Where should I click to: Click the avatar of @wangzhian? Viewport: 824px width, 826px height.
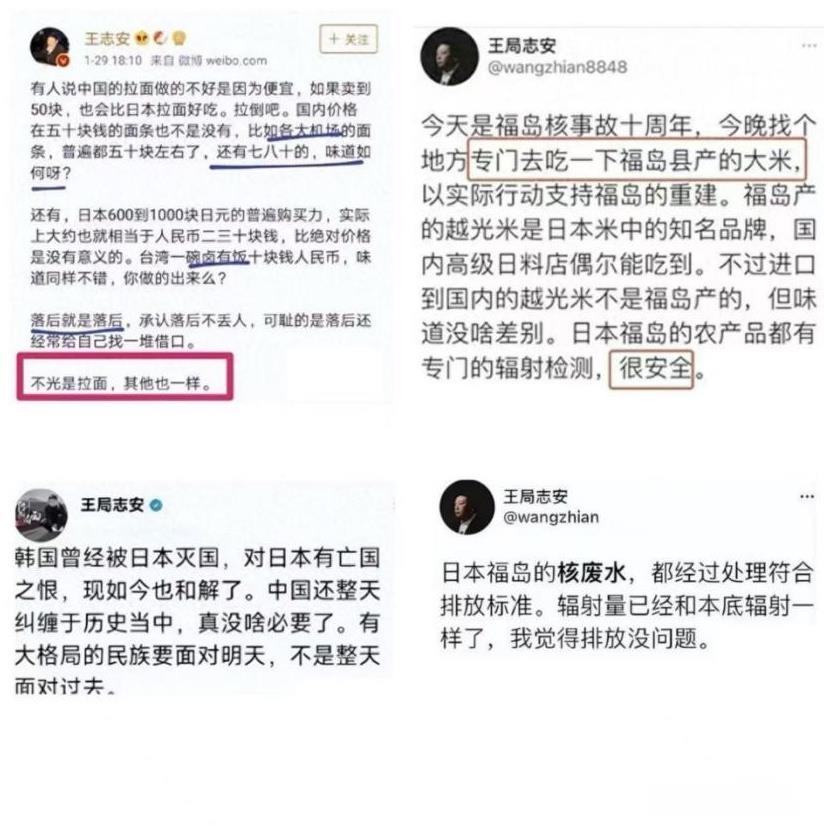(x=467, y=507)
